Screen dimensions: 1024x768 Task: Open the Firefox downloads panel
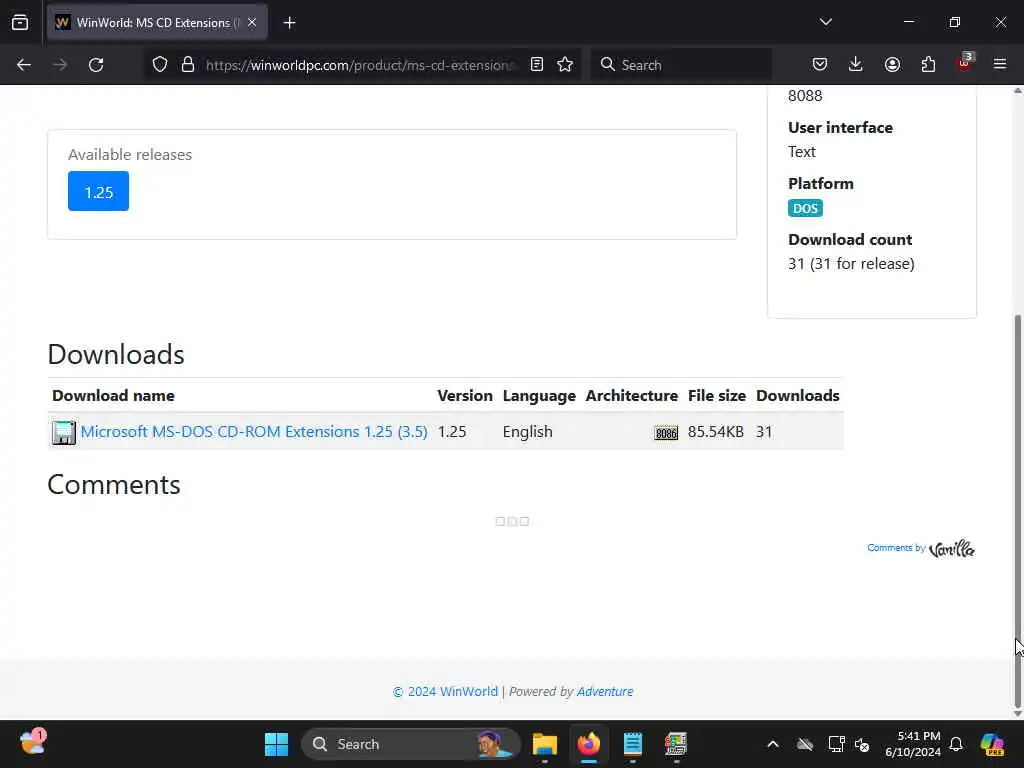[856, 65]
